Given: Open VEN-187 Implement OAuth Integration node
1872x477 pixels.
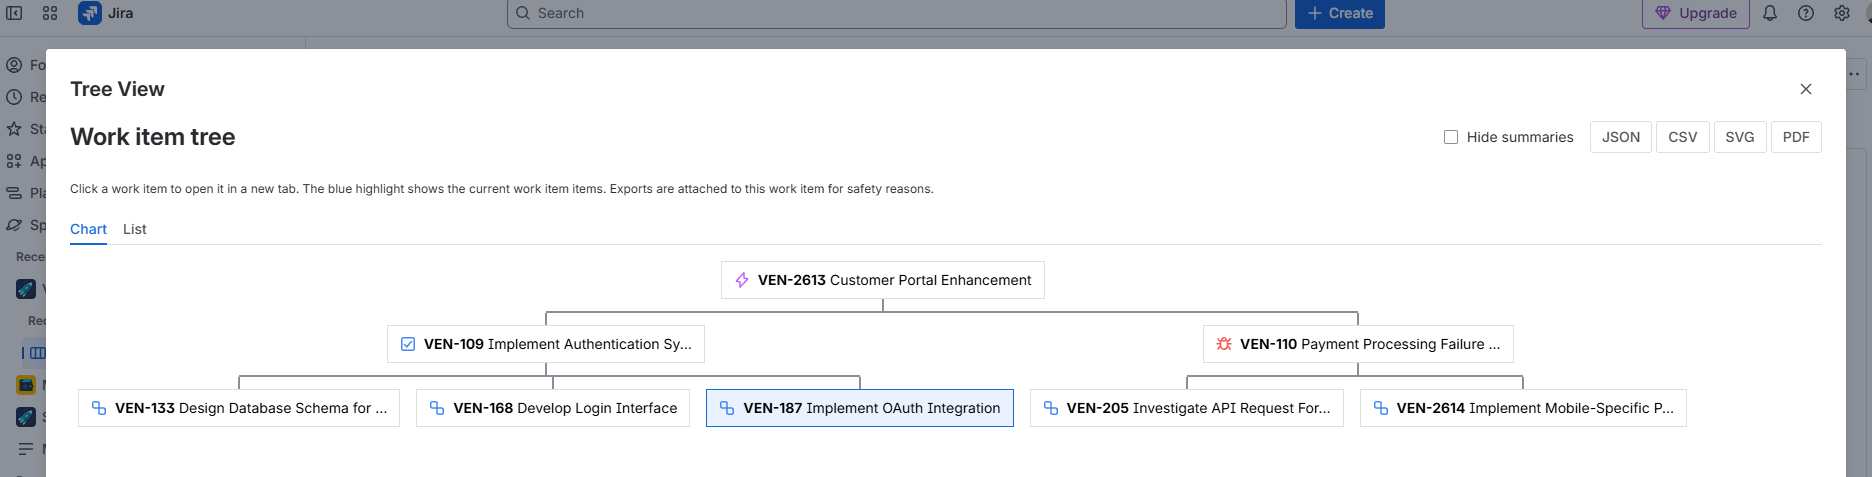Looking at the screenshot, I should [860, 408].
